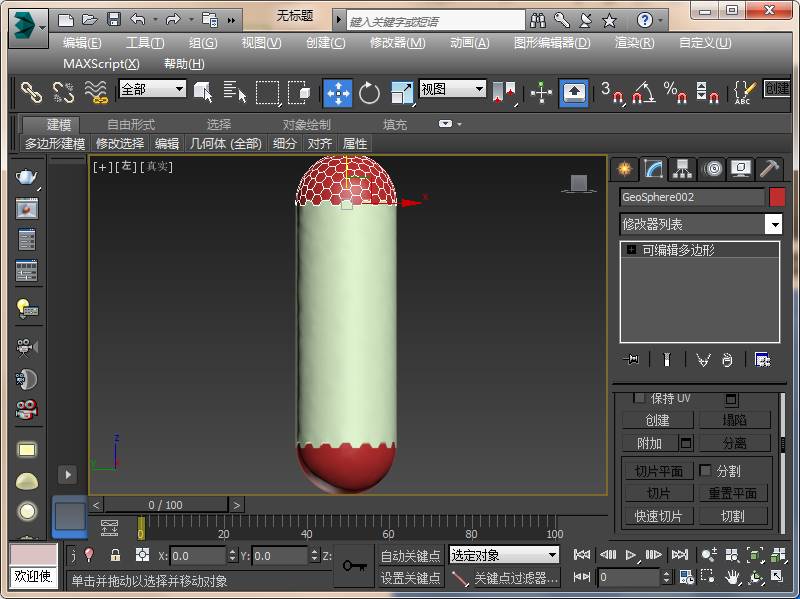Click the 设置关键点 set key button
Screen dimensions: 800x599
pyautogui.click(x=411, y=578)
